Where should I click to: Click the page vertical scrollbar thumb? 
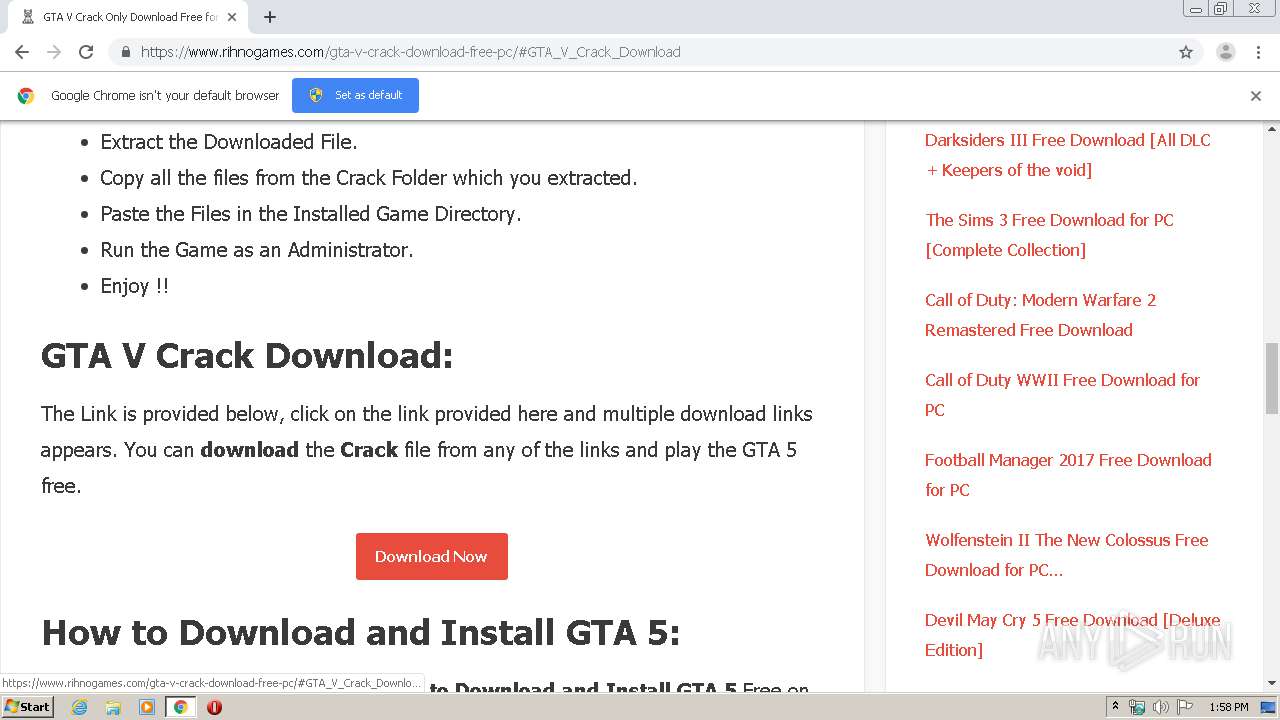tap(1272, 378)
